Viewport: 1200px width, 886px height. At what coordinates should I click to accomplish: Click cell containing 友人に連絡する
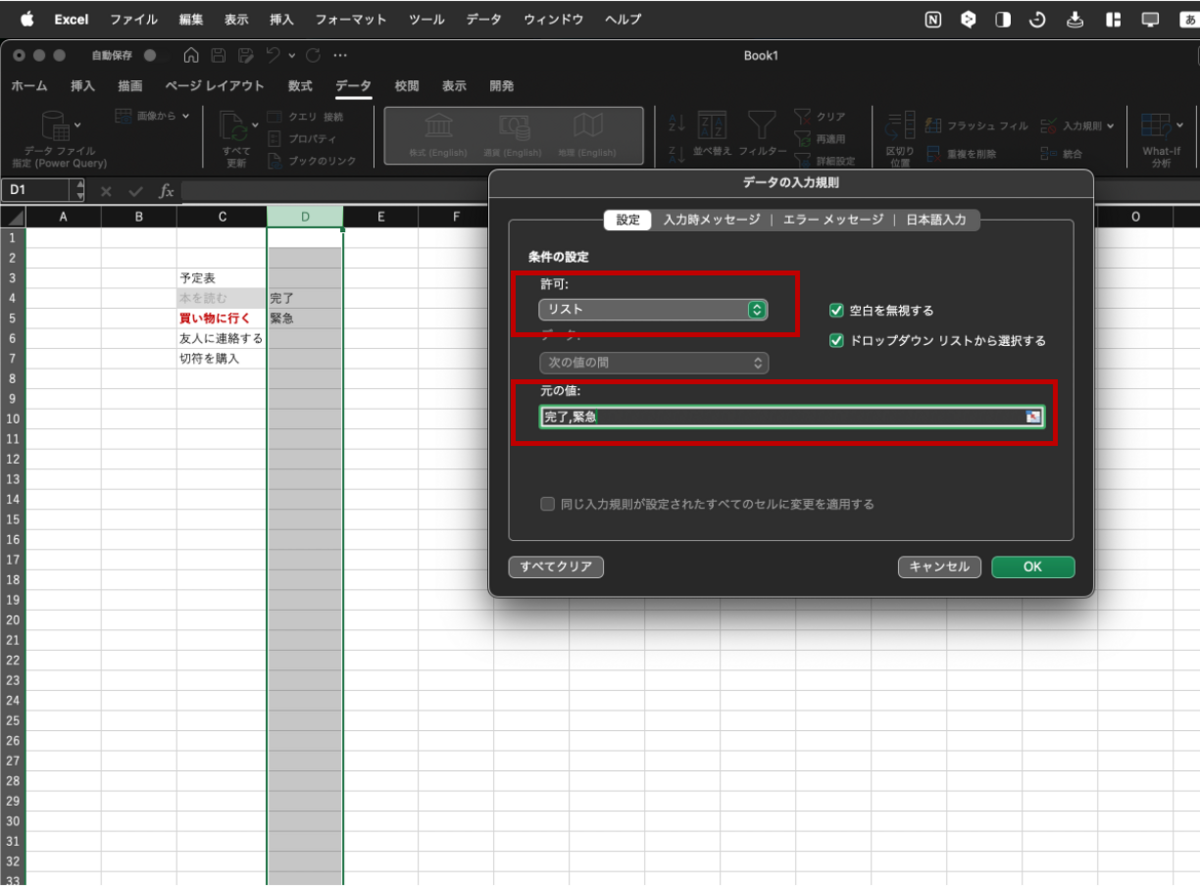click(x=222, y=338)
